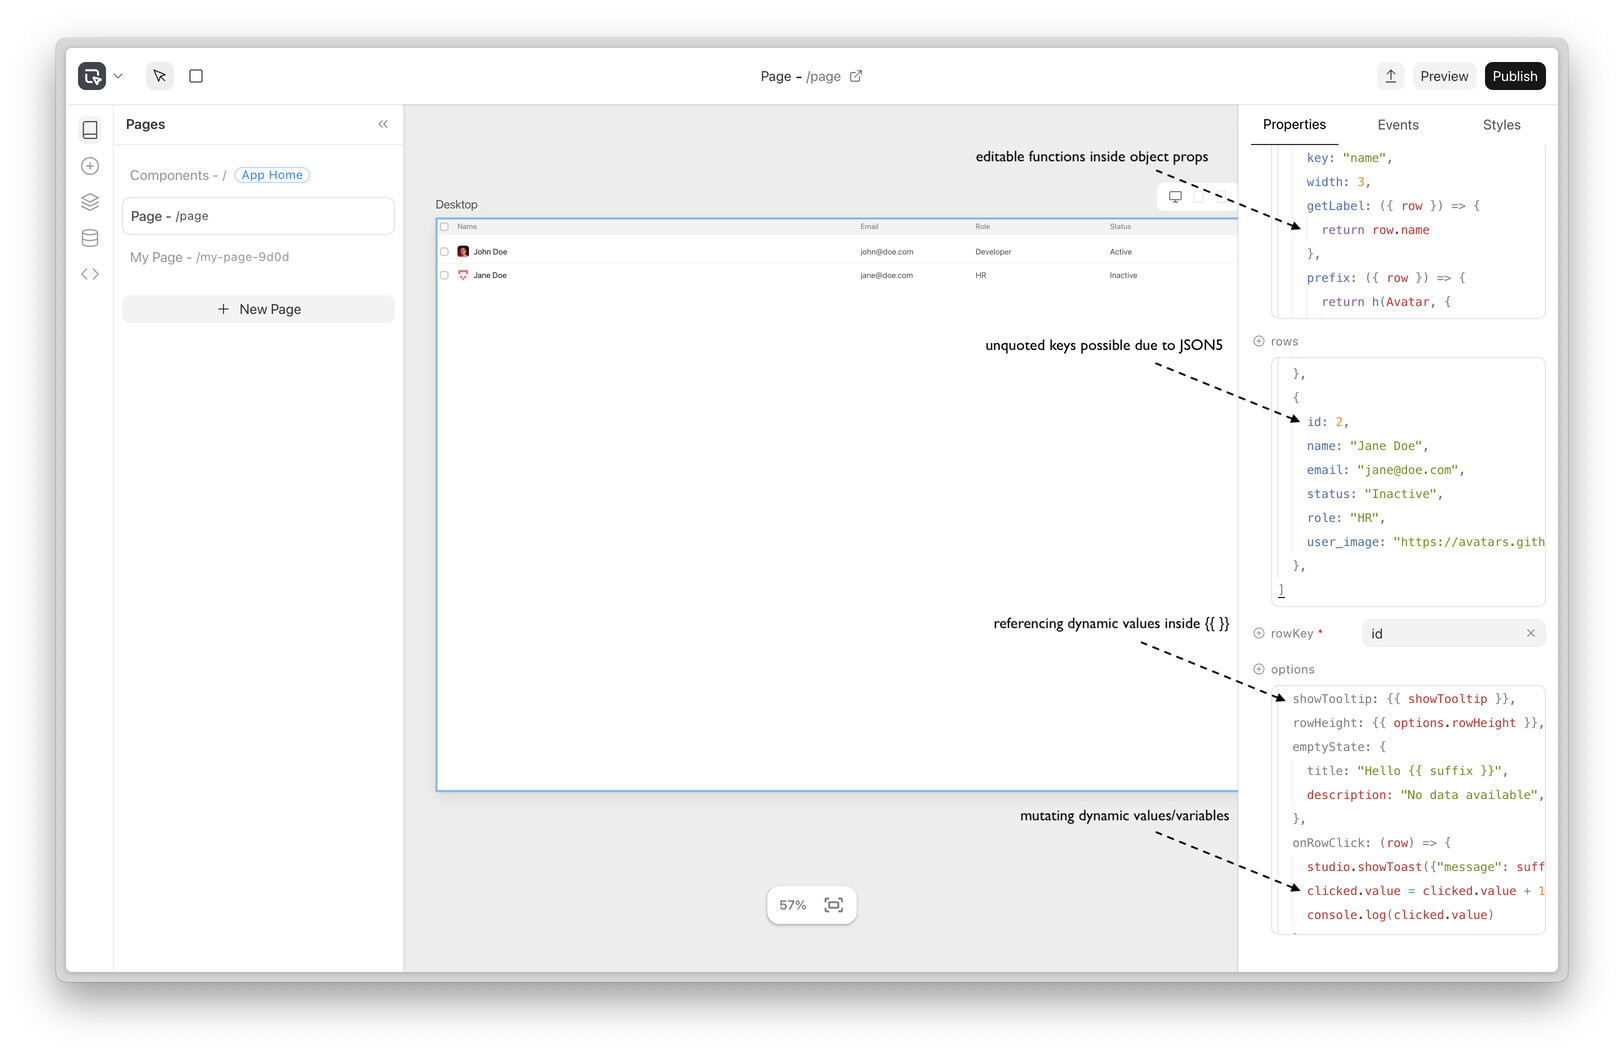Add a page with New Page button
This screenshot has height=1056, width=1624.
click(x=258, y=309)
